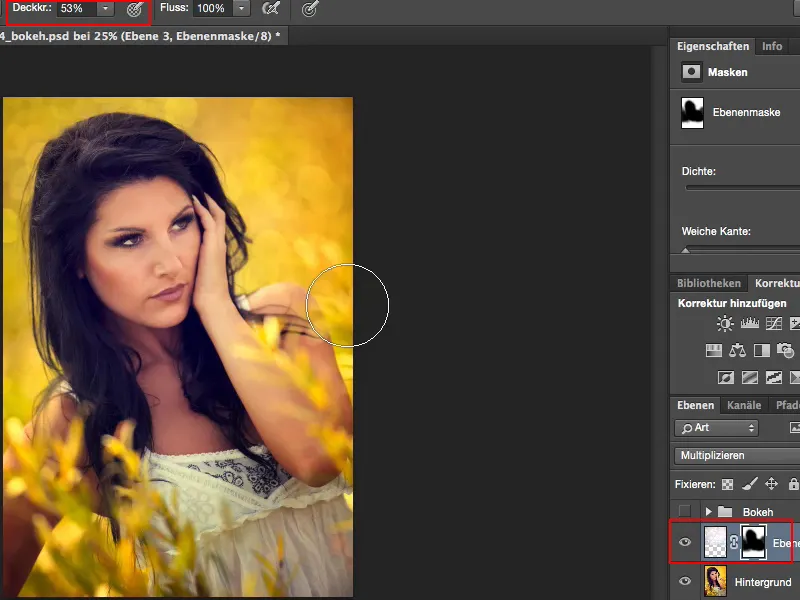Click the Weiche Kante slider handle
The width and height of the screenshot is (800, 600).
click(x=685, y=250)
